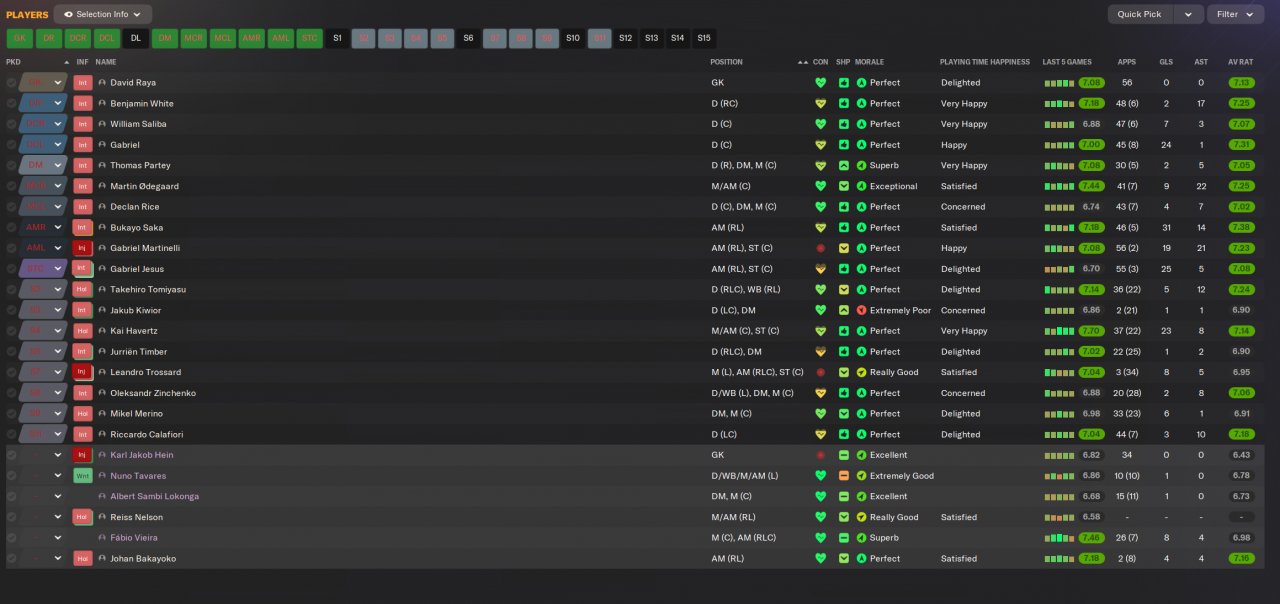The height and width of the screenshot is (604, 1280).
Task: Select the S1 substitute slot
Action: (x=337, y=38)
